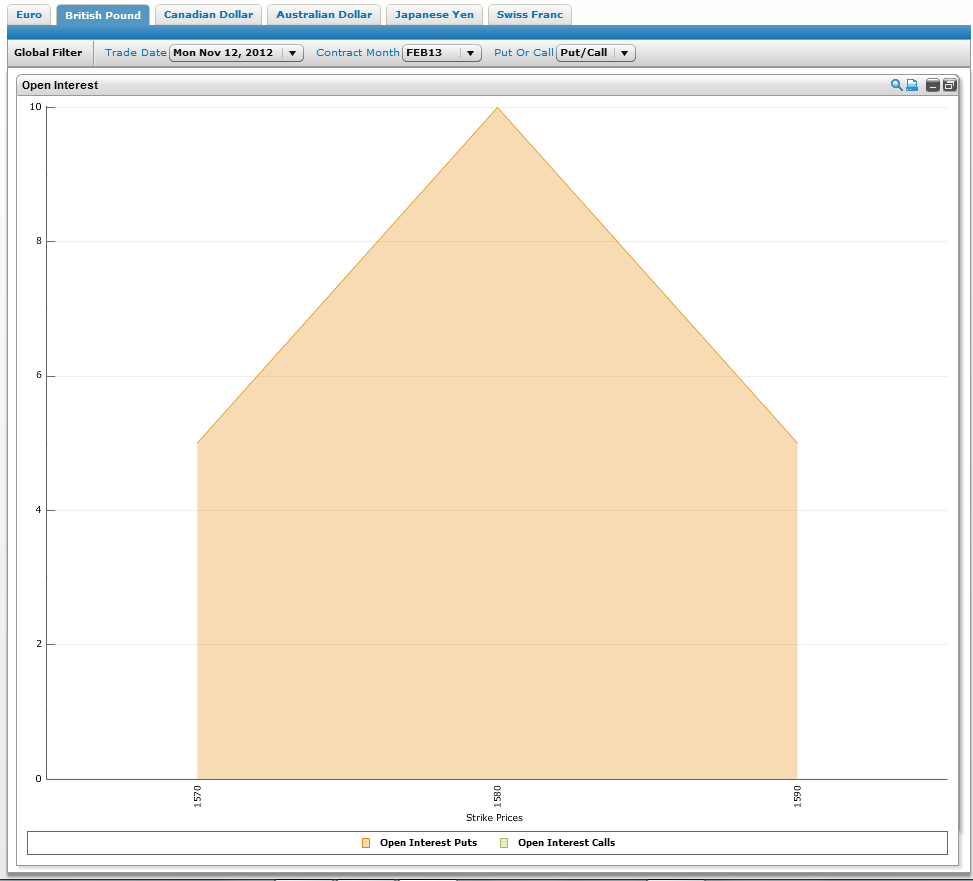This screenshot has width=973, height=881.
Task: Click the export/print icon in Open Interest header
Action: tap(912, 85)
